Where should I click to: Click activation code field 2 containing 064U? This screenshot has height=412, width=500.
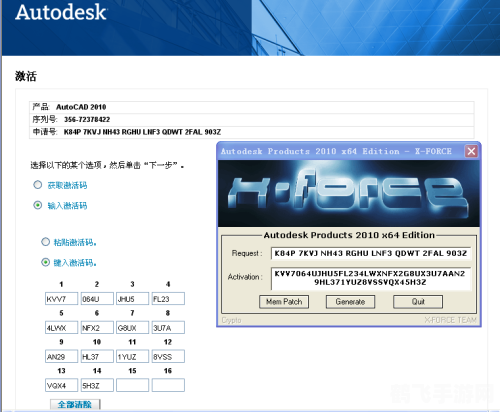(x=97, y=299)
